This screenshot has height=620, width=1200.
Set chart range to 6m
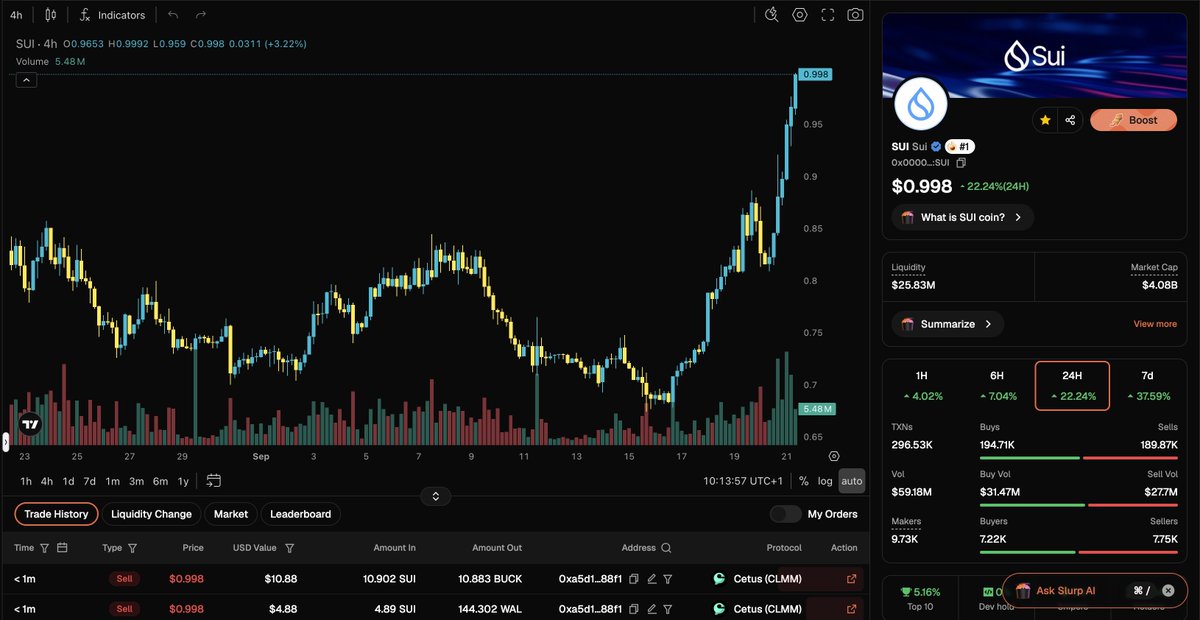pyautogui.click(x=160, y=481)
